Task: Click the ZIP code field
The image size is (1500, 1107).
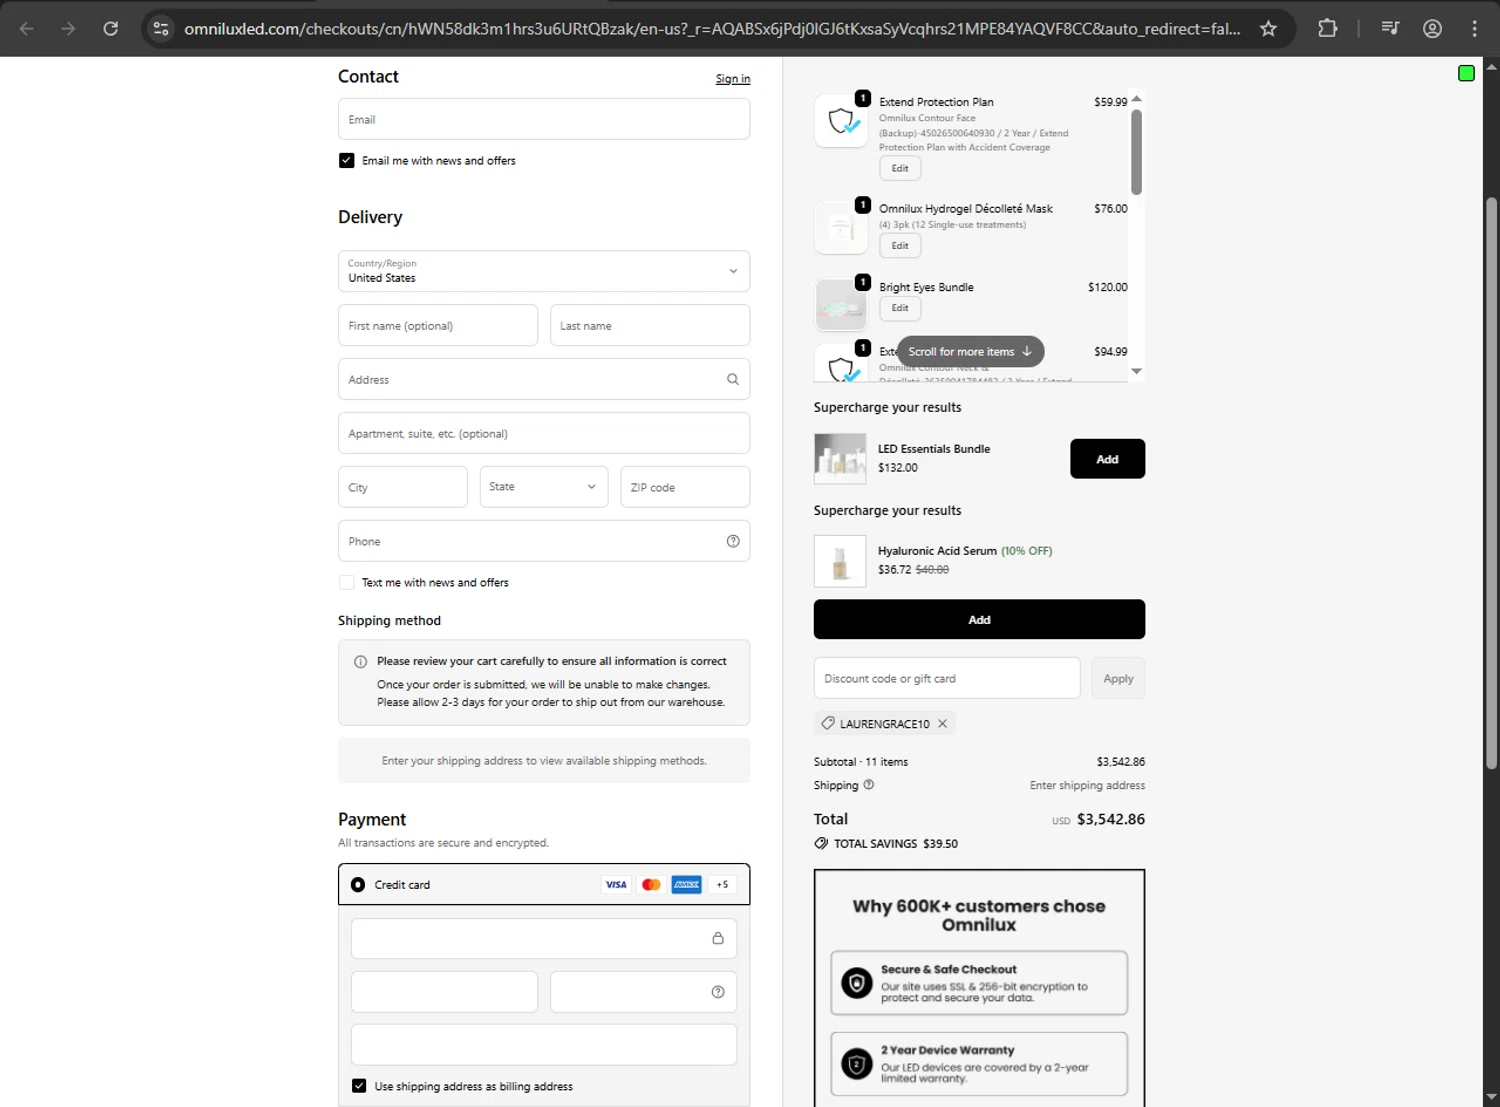Action: pos(685,487)
